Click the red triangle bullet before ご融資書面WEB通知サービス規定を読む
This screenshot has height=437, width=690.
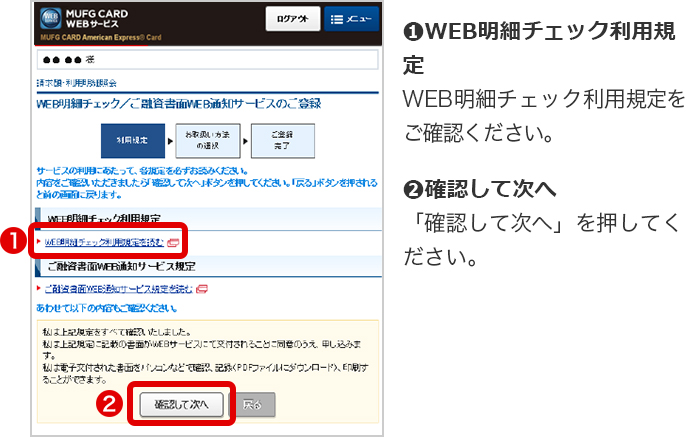click(38, 289)
